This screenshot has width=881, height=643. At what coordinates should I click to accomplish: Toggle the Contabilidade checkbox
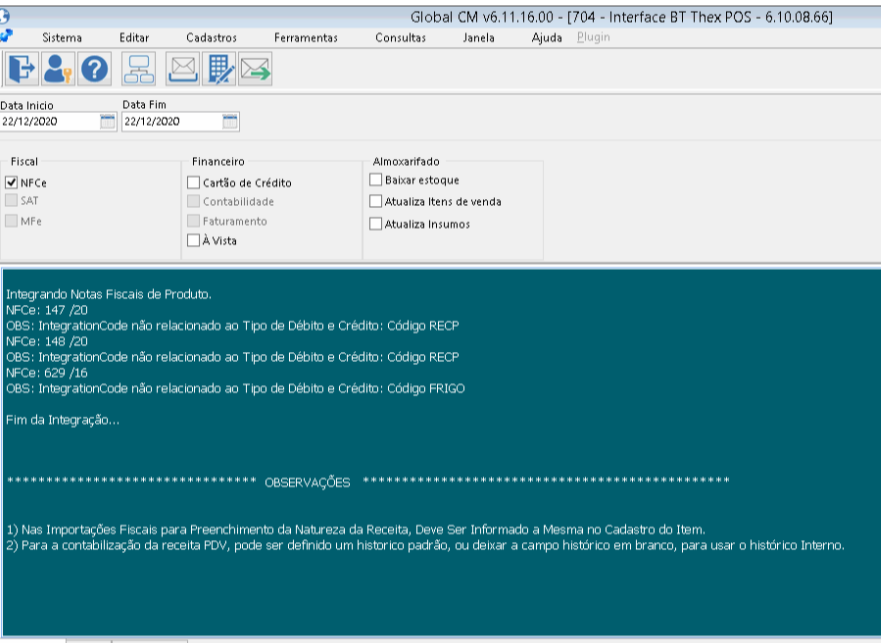193,201
